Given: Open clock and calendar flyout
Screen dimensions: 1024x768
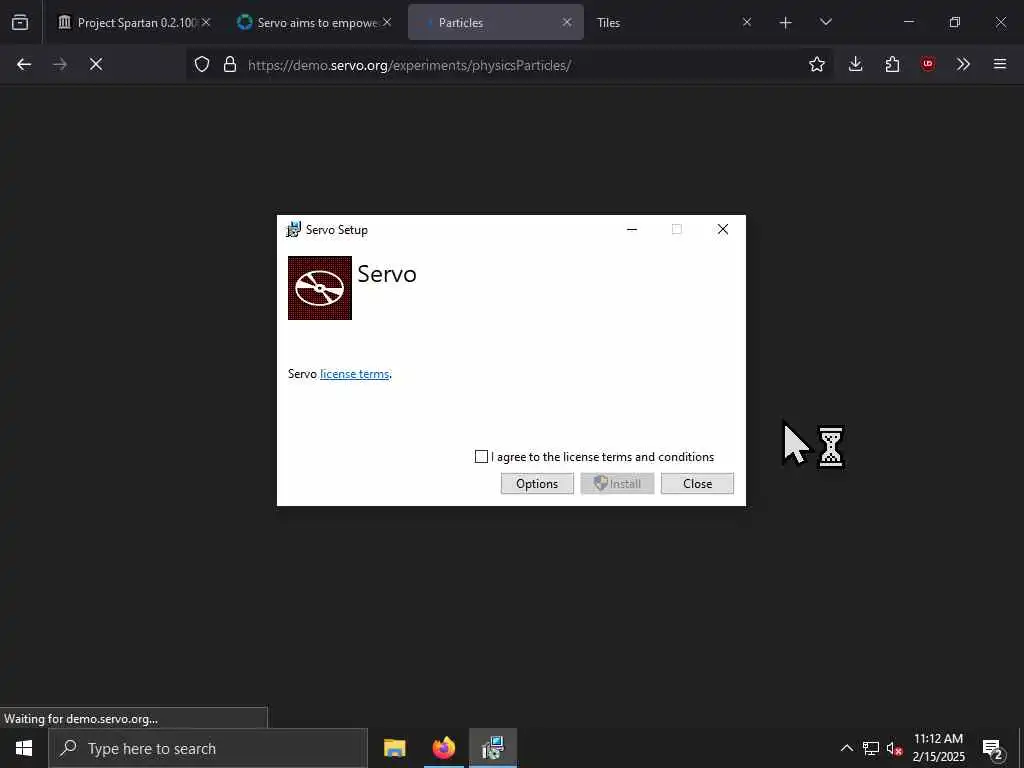Looking at the screenshot, I should (938, 748).
